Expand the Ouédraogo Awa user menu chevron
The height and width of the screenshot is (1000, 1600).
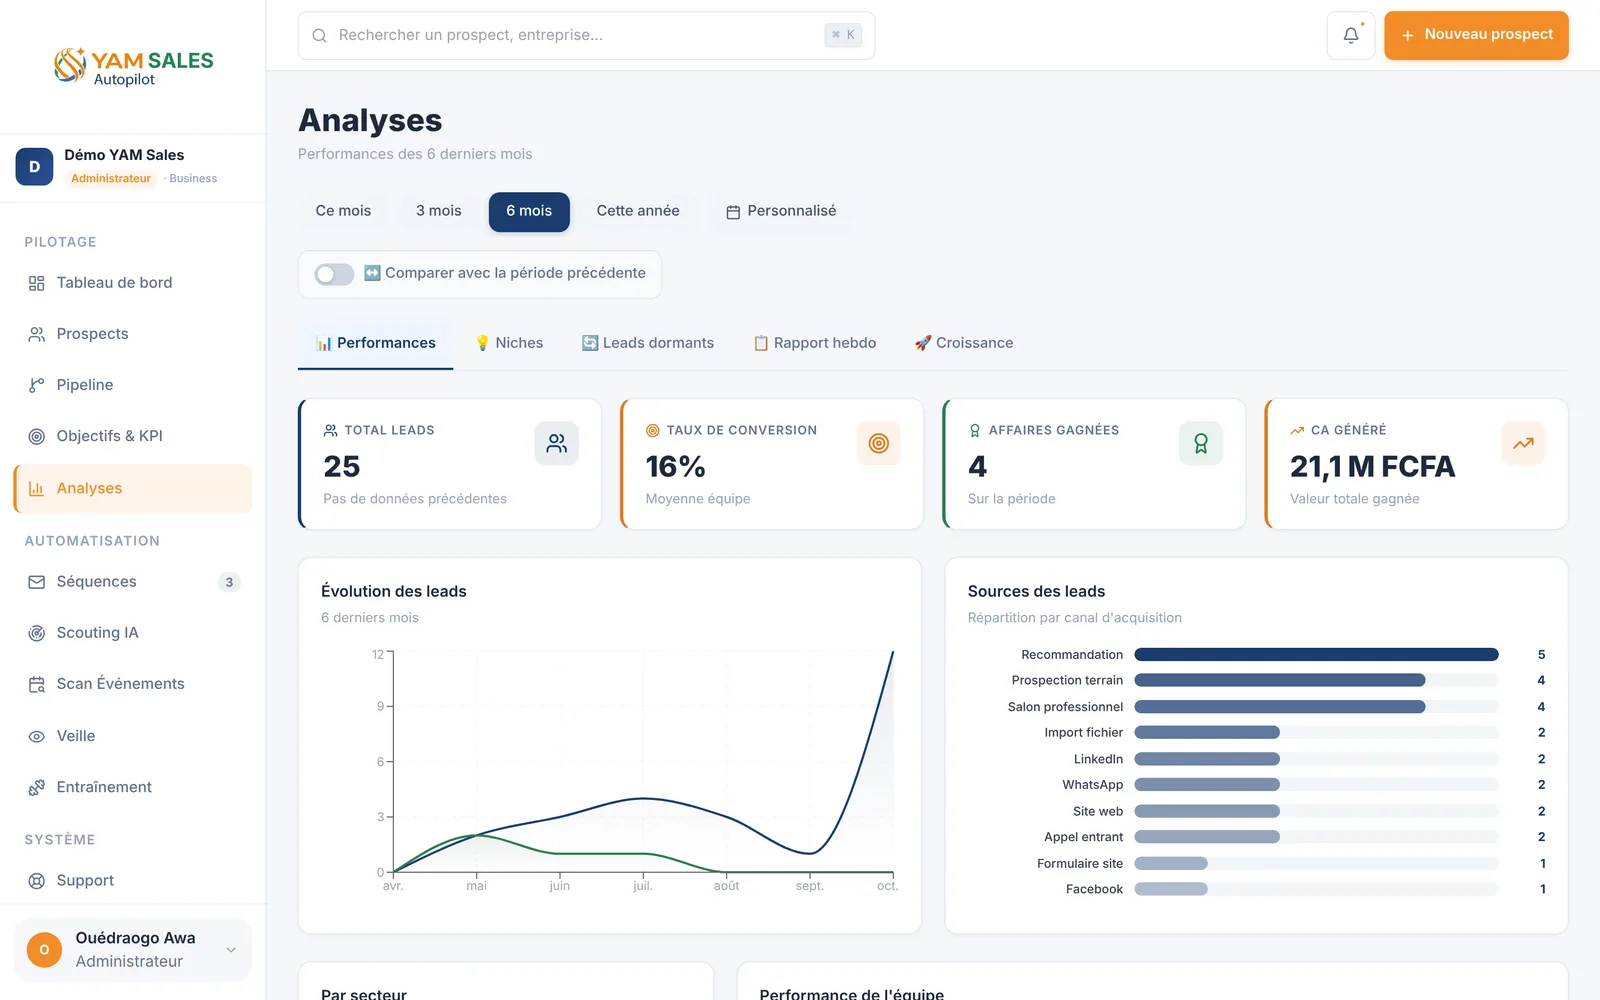point(231,950)
